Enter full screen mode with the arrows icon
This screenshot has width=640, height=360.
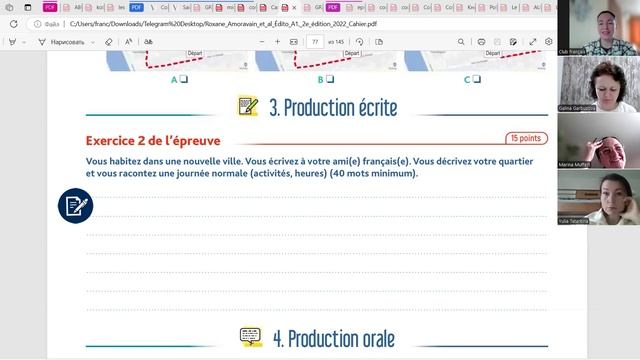pos(533,42)
